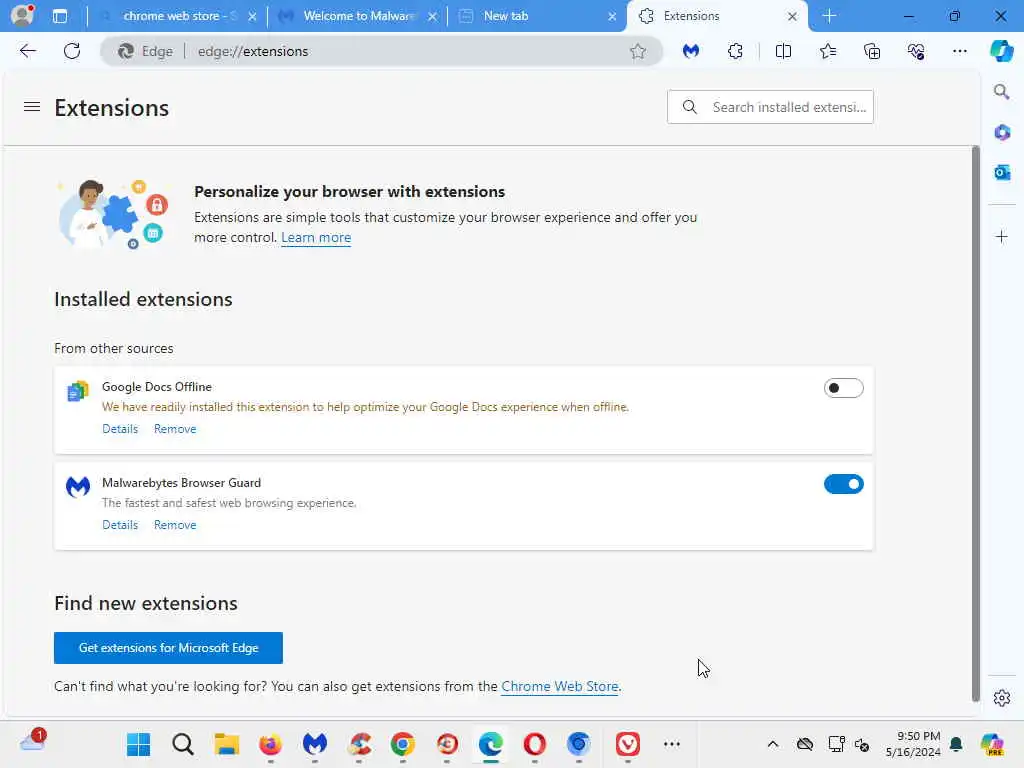Launch Opera from the taskbar

point(534,744)
